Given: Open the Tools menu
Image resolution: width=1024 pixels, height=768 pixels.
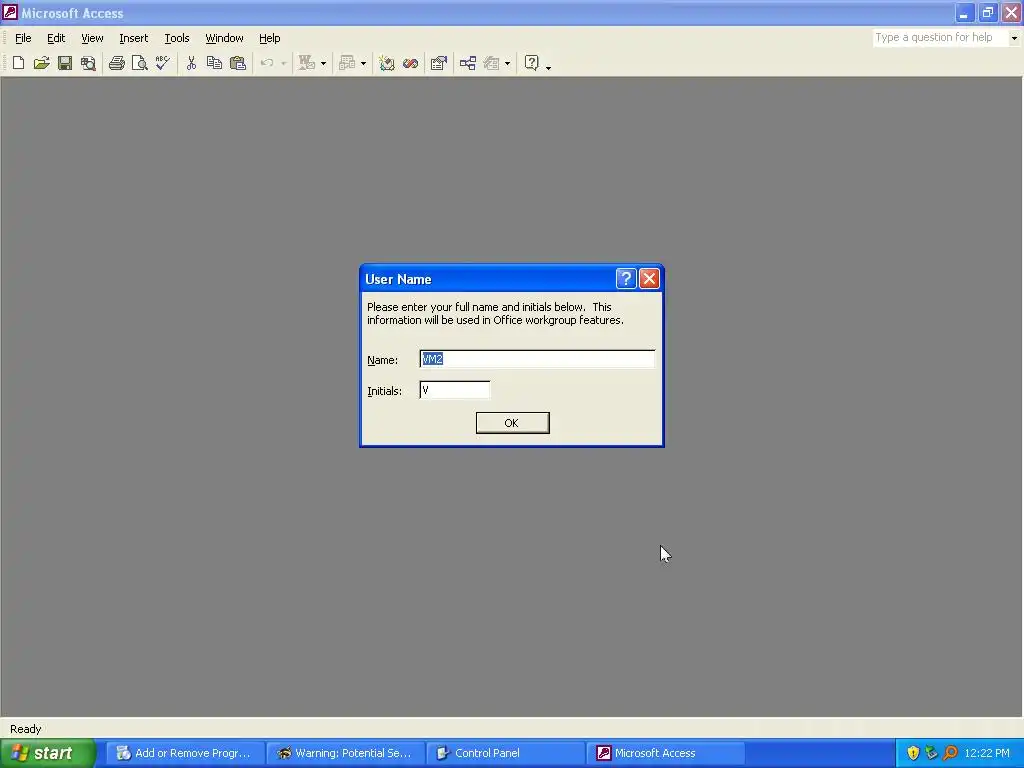Looking at the screenshot, I should click(176, 38).
